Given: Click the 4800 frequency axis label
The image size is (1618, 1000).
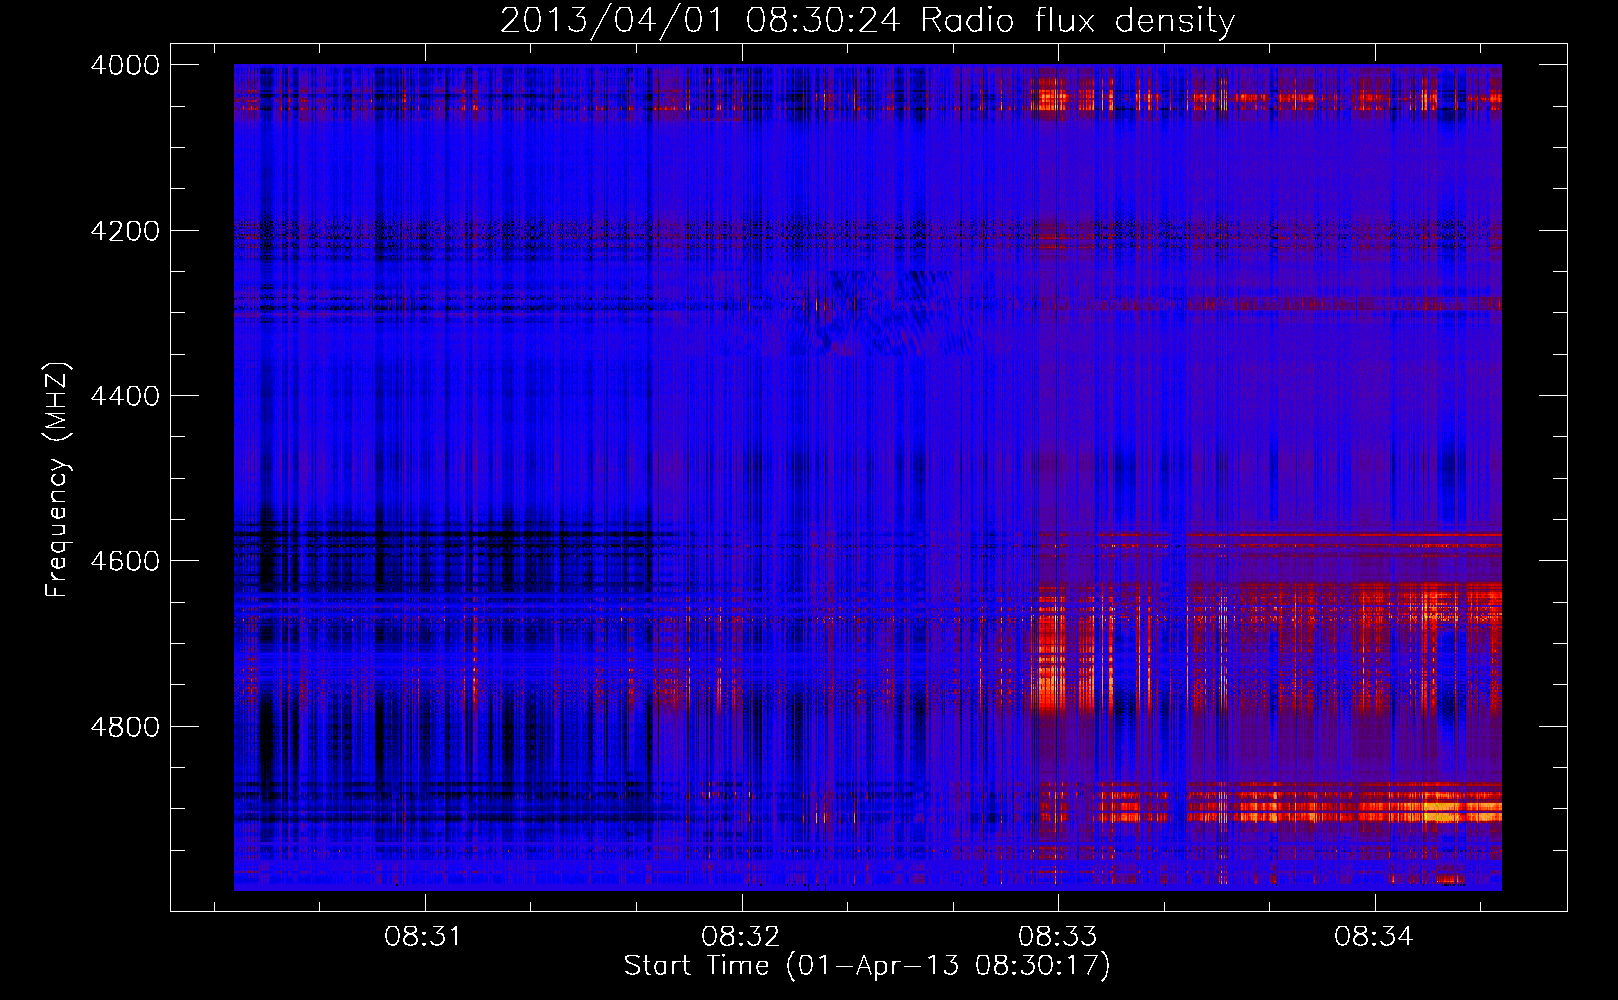Looking at the screenshot, I should coord(125,726).
